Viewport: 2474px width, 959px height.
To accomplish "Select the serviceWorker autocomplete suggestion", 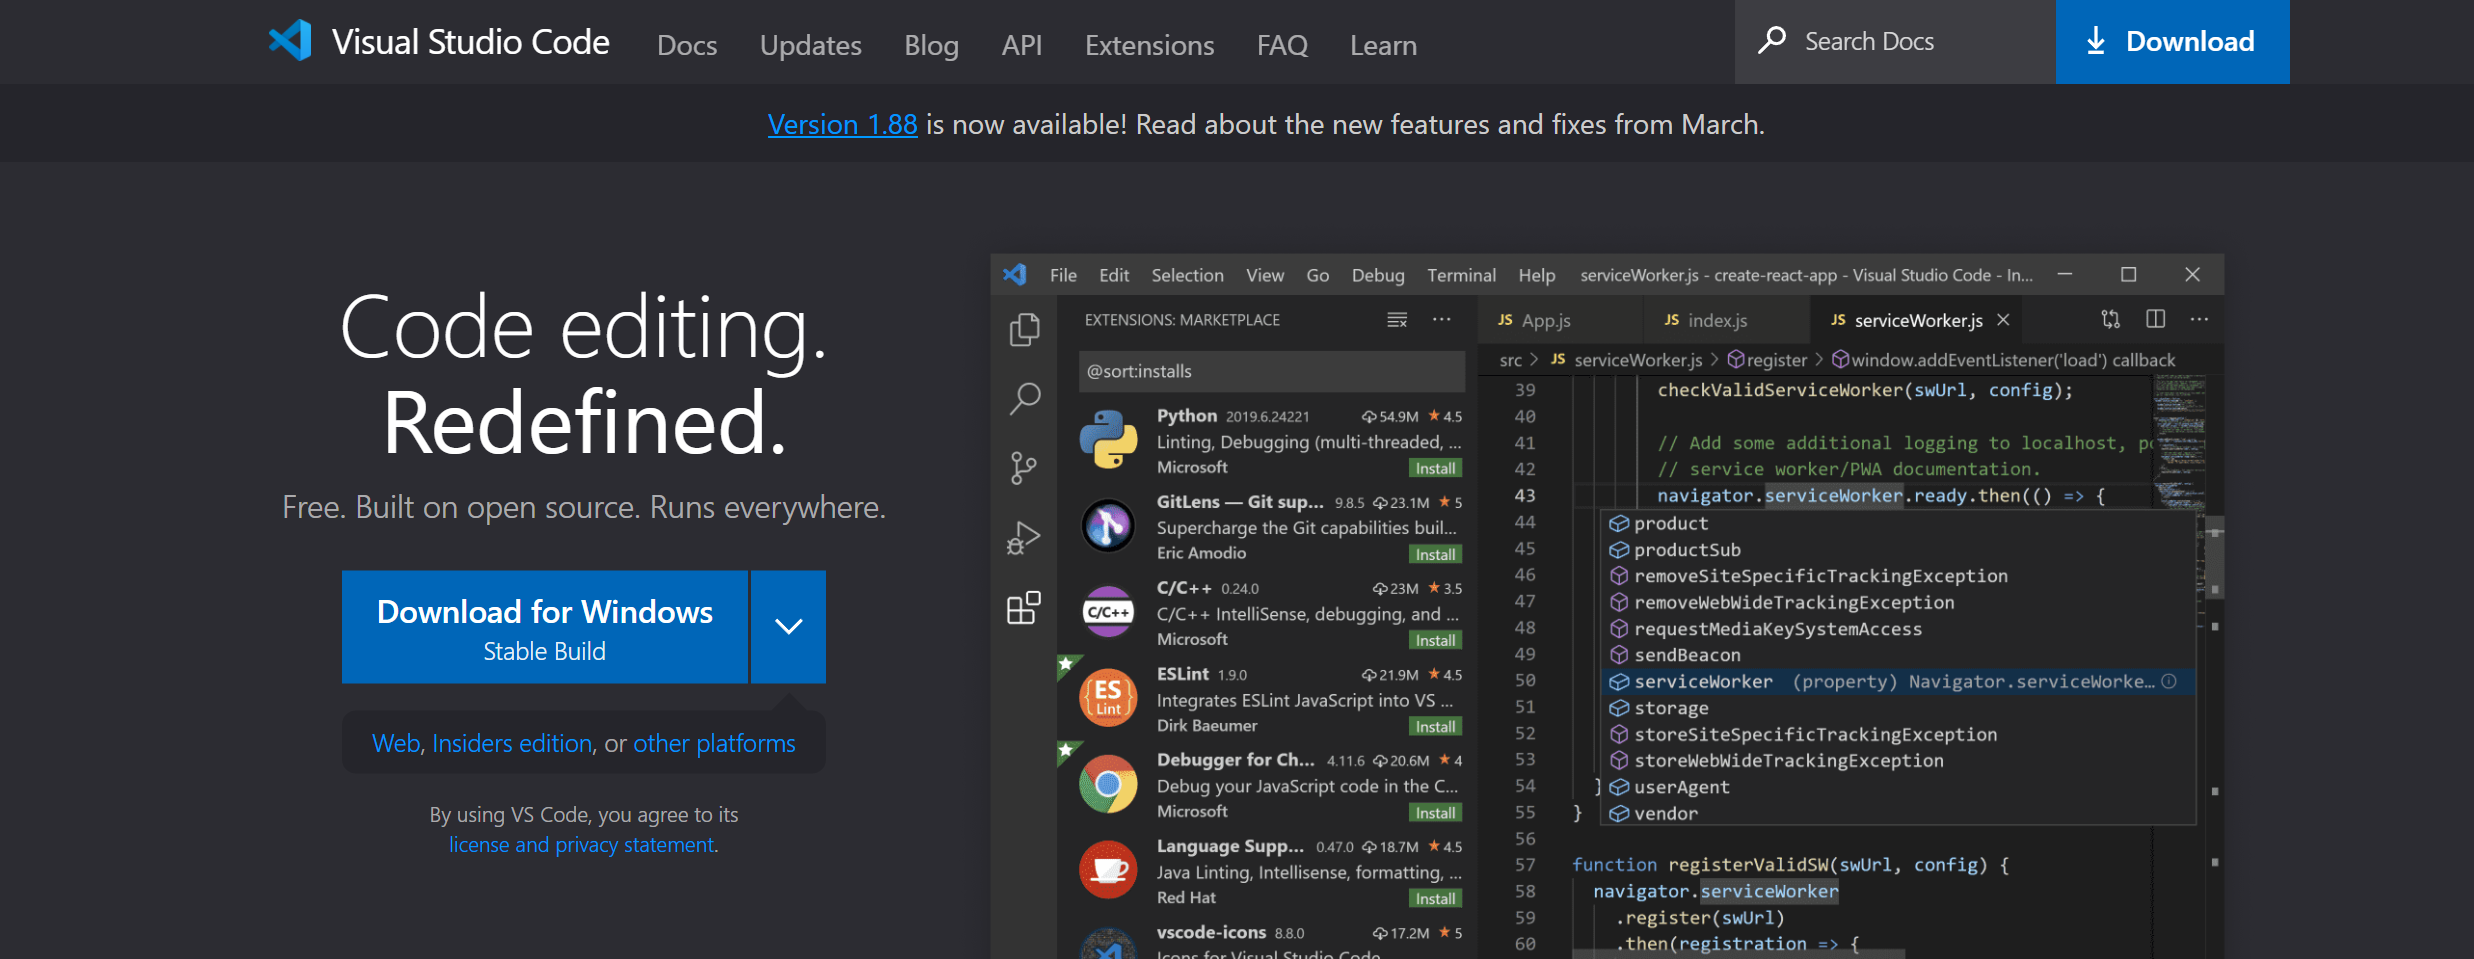I will click(1898, 682).
